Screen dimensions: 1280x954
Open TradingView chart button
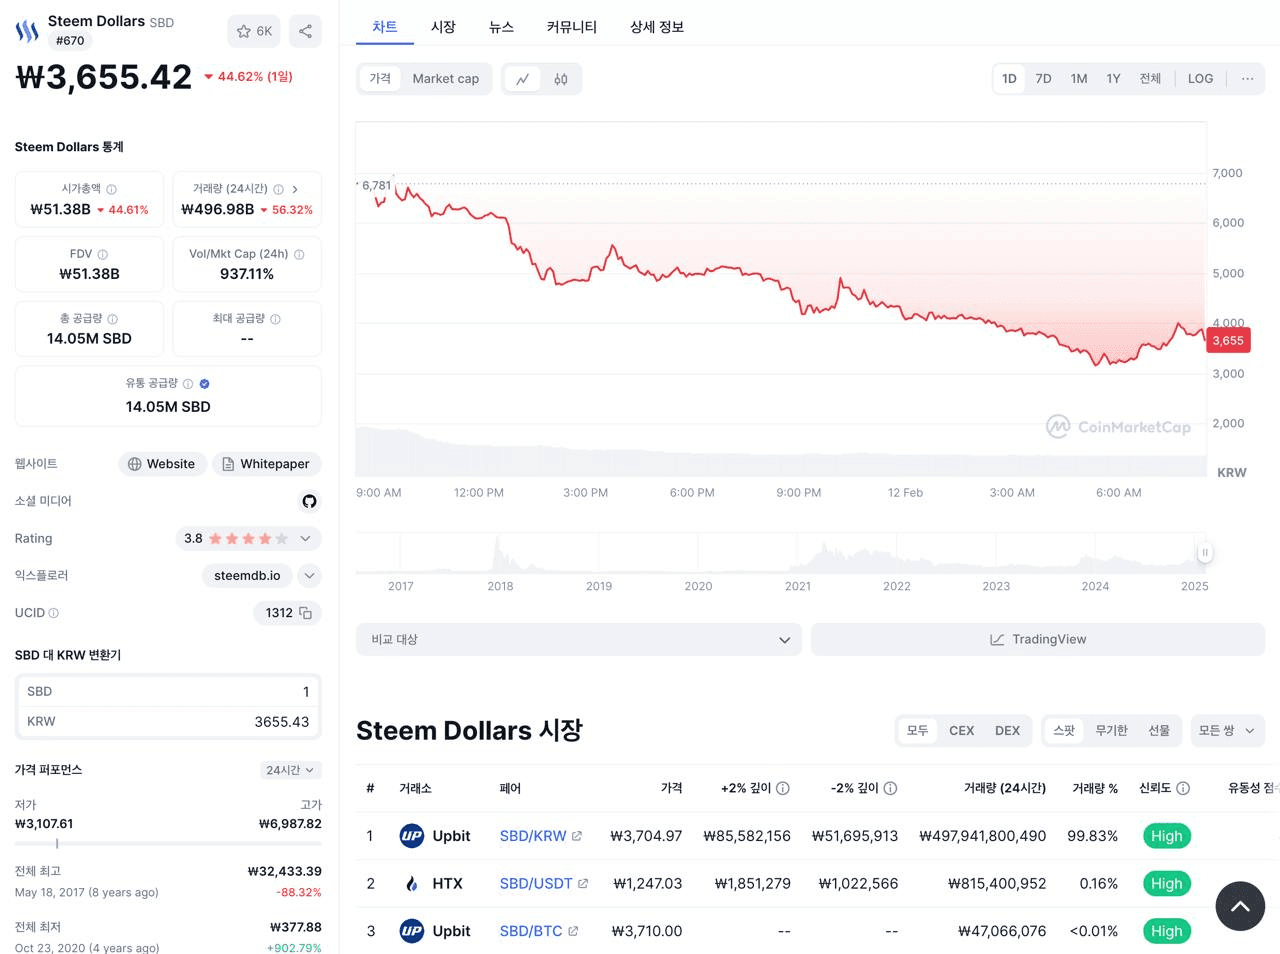(x=1038, y=640)
